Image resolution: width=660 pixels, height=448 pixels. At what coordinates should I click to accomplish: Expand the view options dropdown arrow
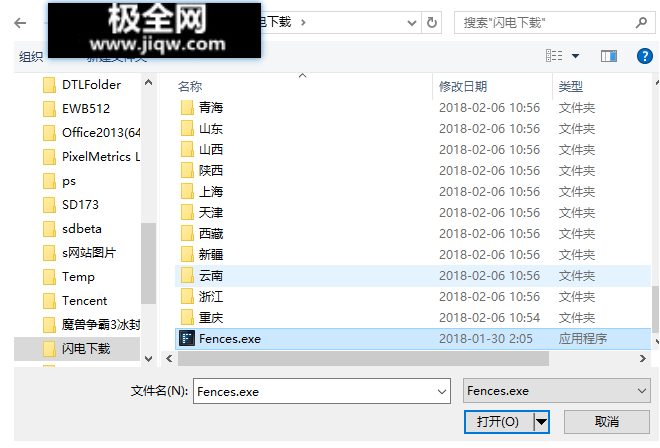pyautogui.click(x=575, y=55)
